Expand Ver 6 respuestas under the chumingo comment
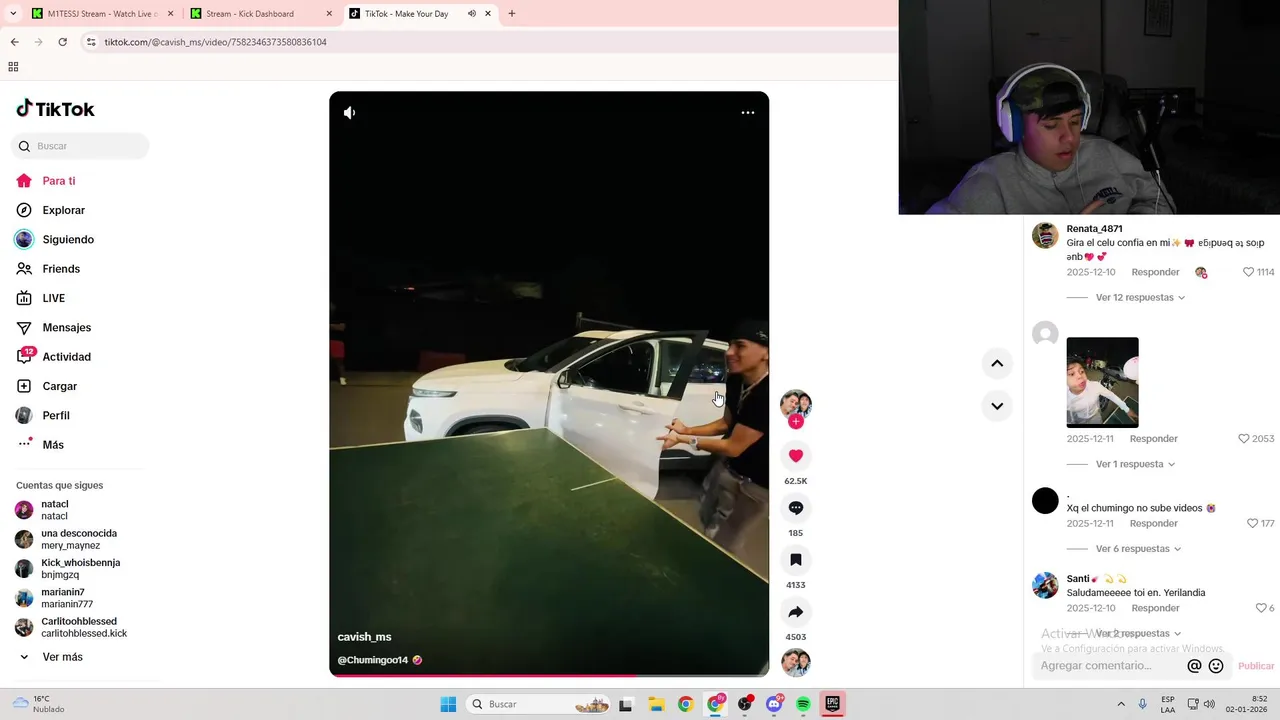1280x720 pixels. (x=1139, y=549)
